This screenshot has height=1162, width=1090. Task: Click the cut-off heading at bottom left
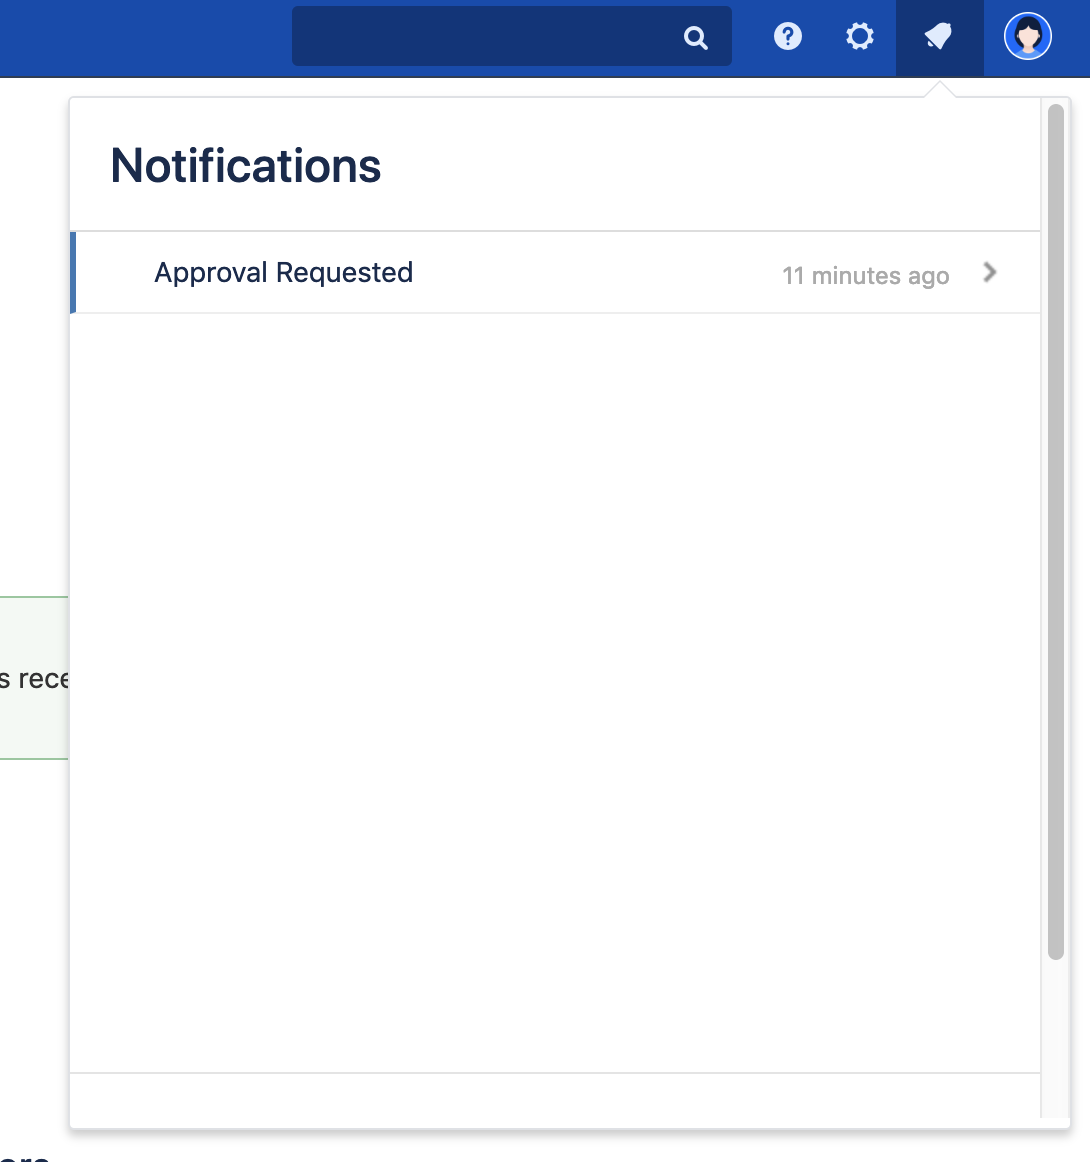click(25, 1155)
